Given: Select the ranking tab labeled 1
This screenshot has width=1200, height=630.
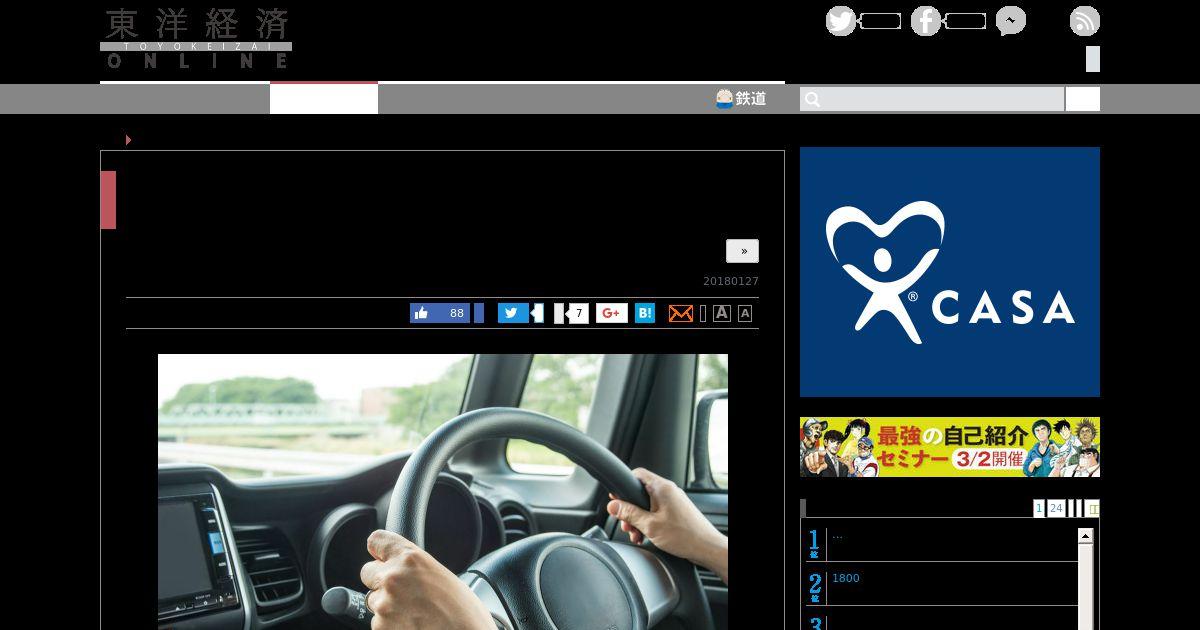Looking at the screenshot, I should coord(1039,508).
